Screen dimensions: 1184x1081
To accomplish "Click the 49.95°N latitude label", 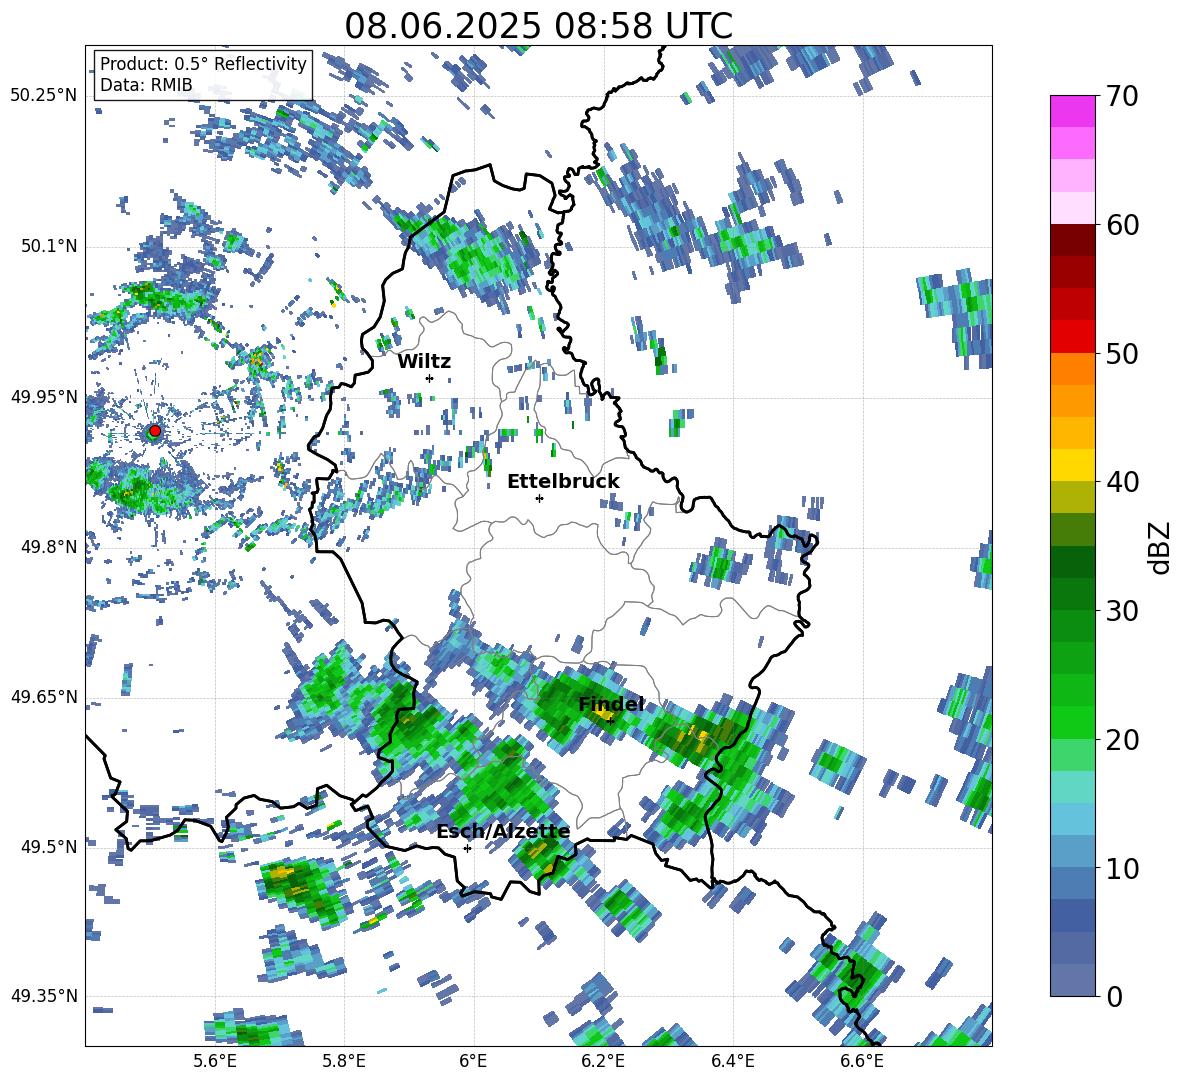I will [44, 397].
